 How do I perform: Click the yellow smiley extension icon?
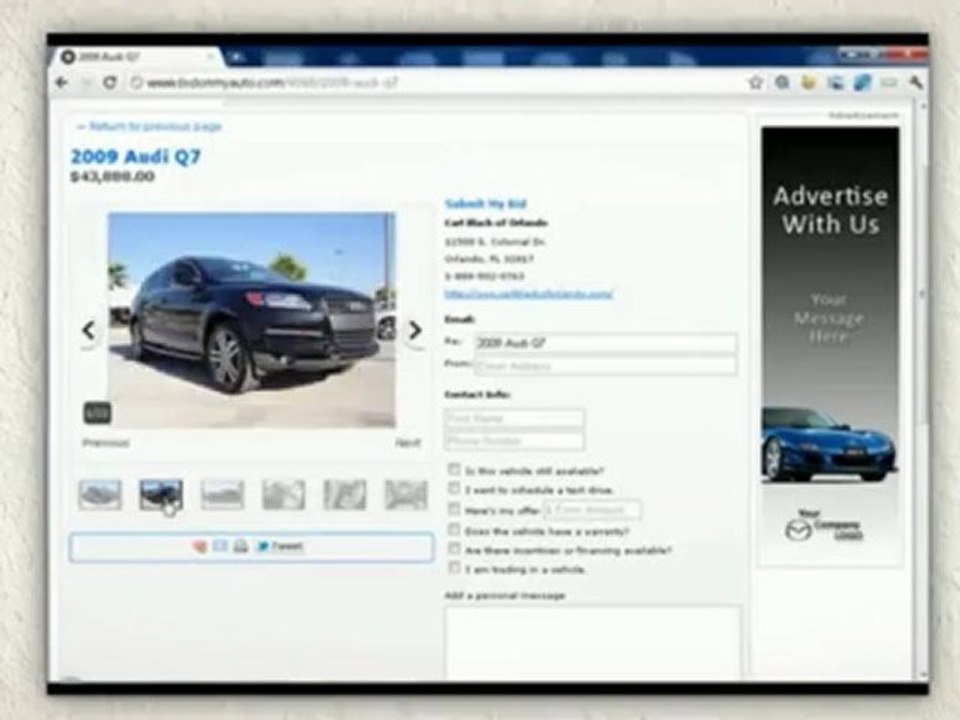click(x=809, y=82)
